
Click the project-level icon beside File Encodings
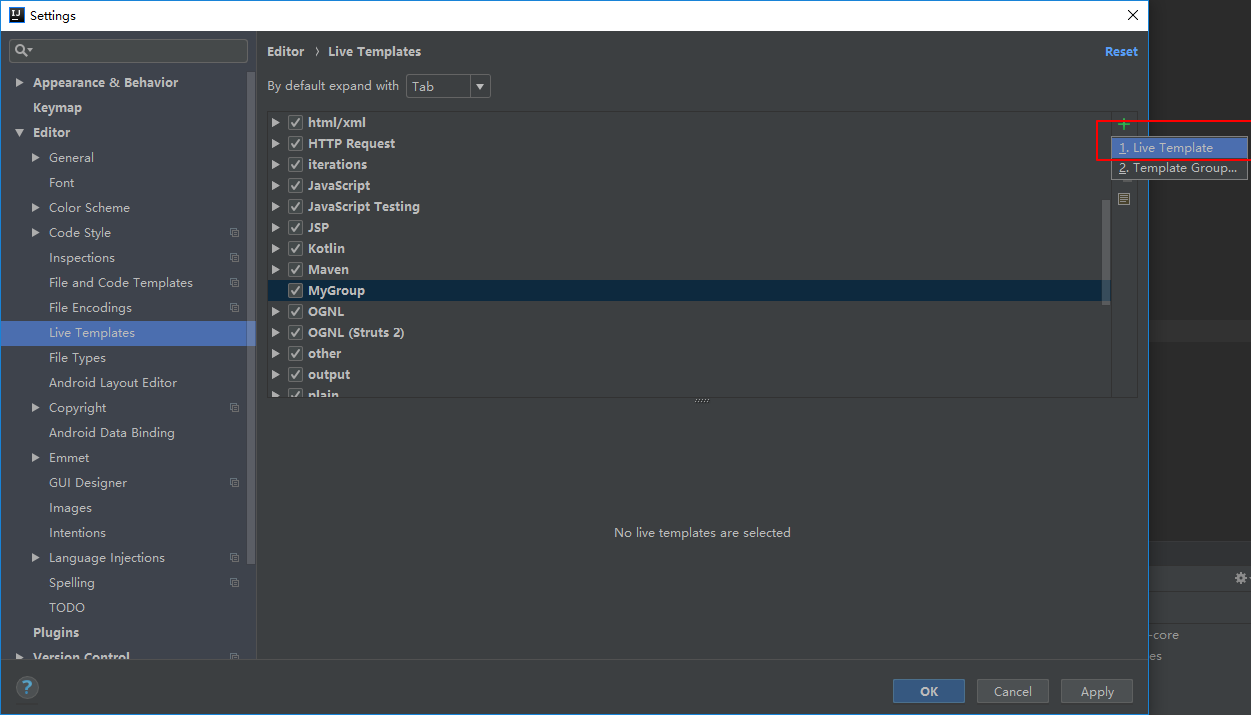[x=234, y=308]
